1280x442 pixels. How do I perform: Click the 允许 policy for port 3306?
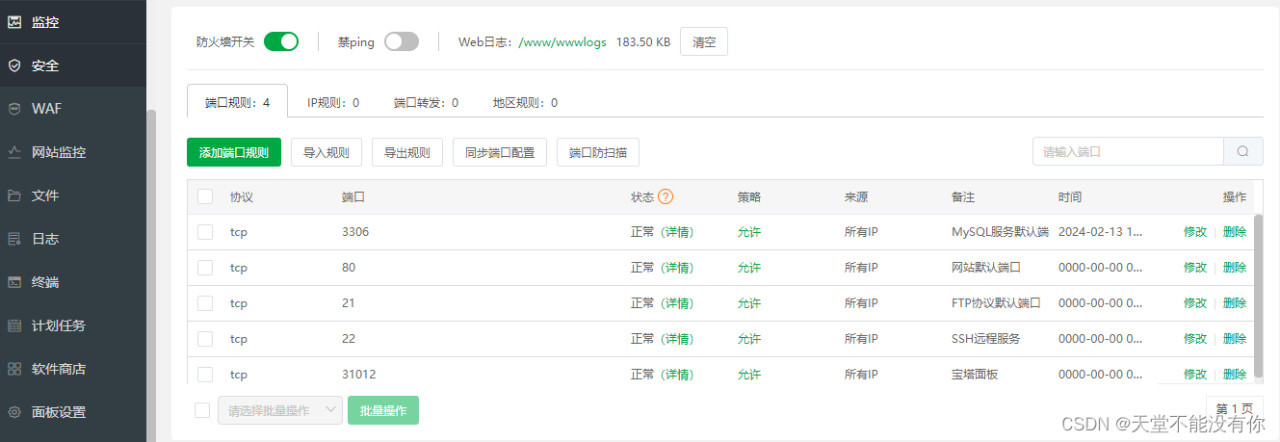point(749,232)
